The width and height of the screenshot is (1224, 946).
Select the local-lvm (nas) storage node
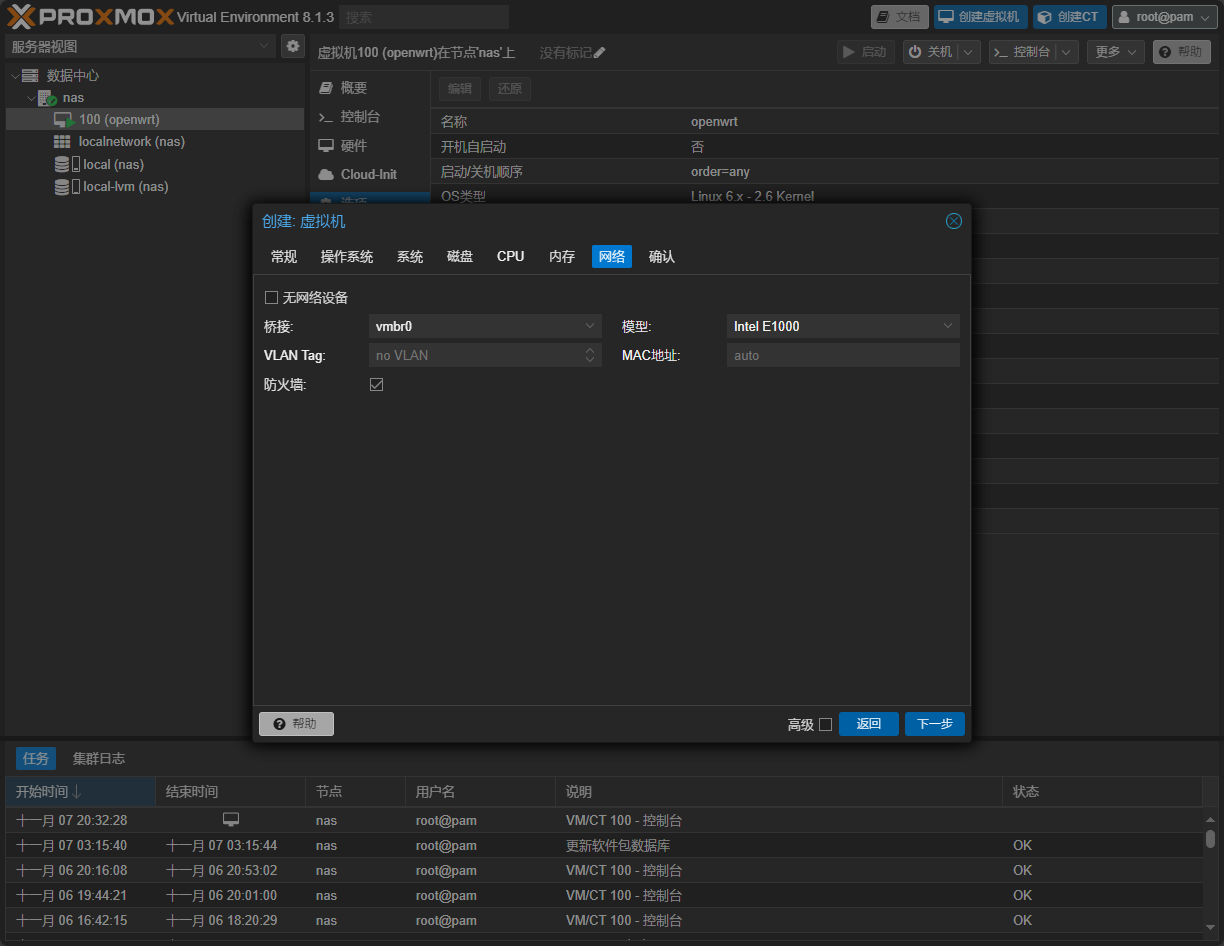click(125, 187)
